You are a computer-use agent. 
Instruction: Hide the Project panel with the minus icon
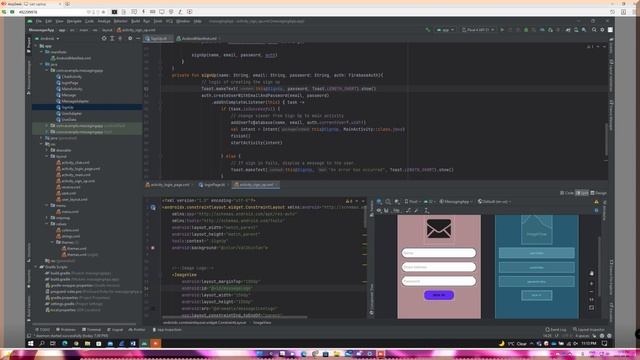point(138,38)
